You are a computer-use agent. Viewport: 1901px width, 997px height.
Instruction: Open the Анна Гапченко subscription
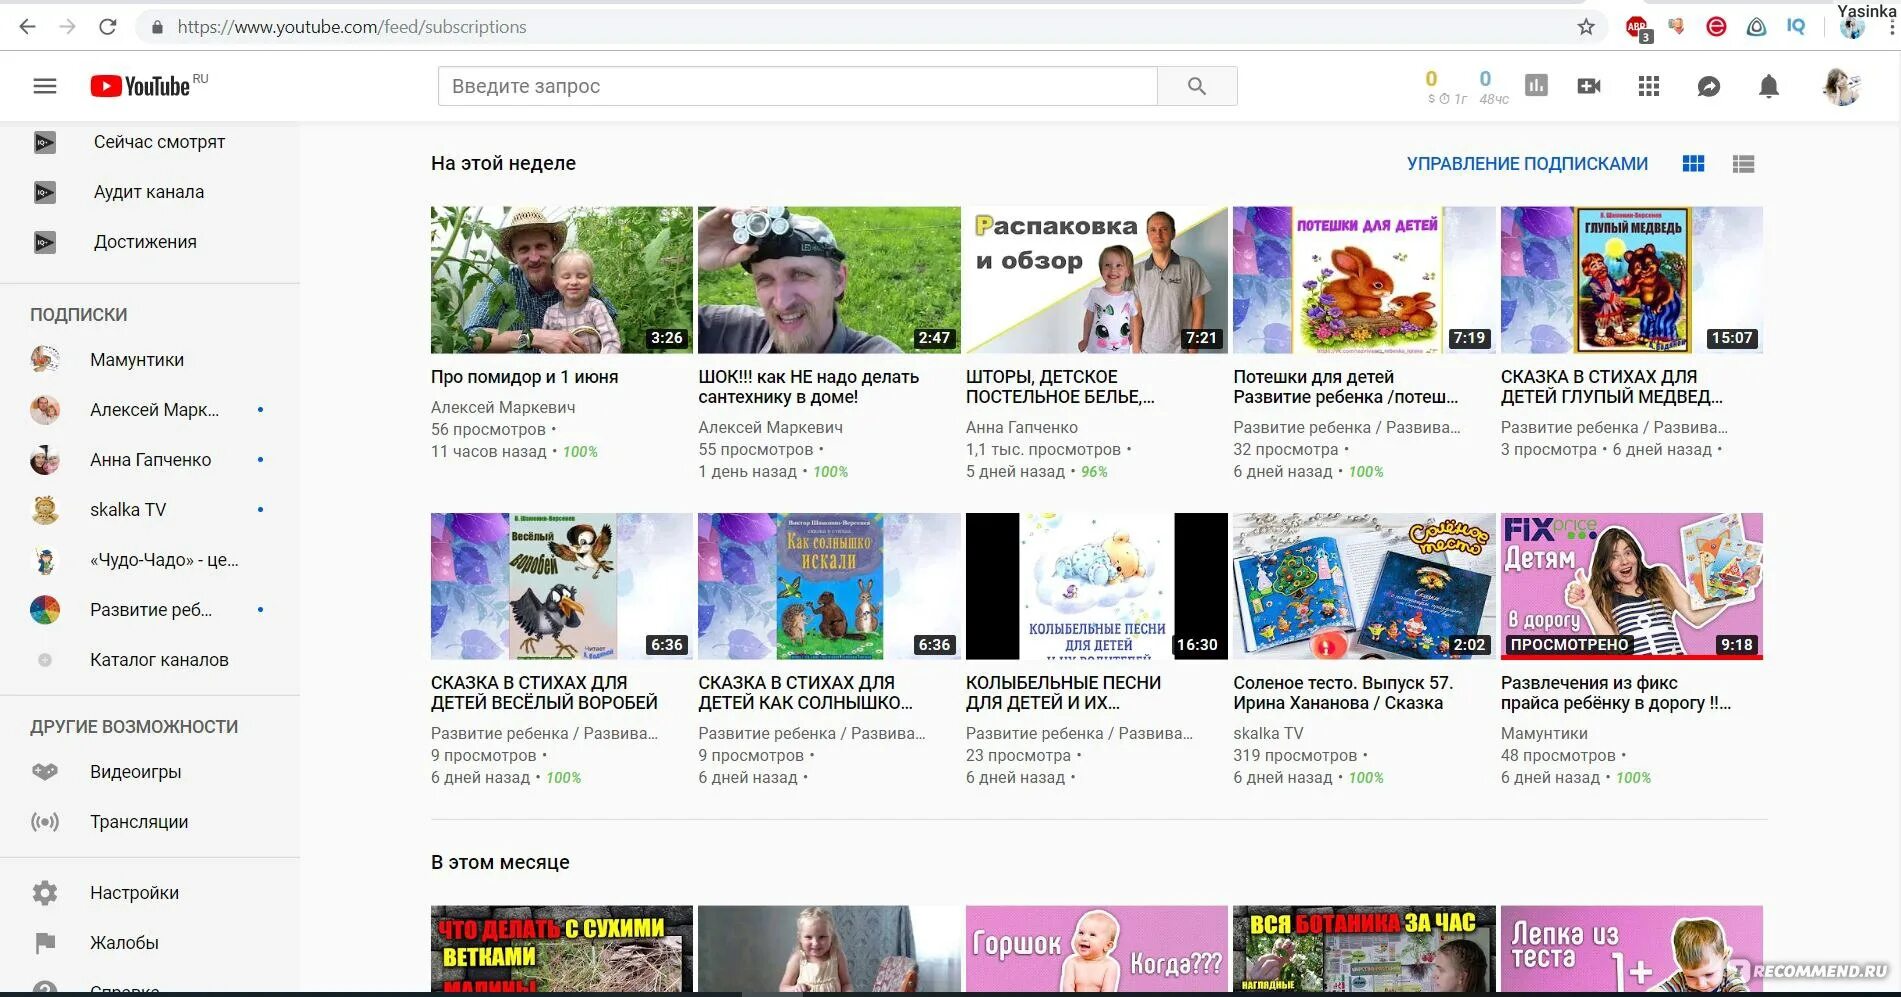(x=150, y=460)
